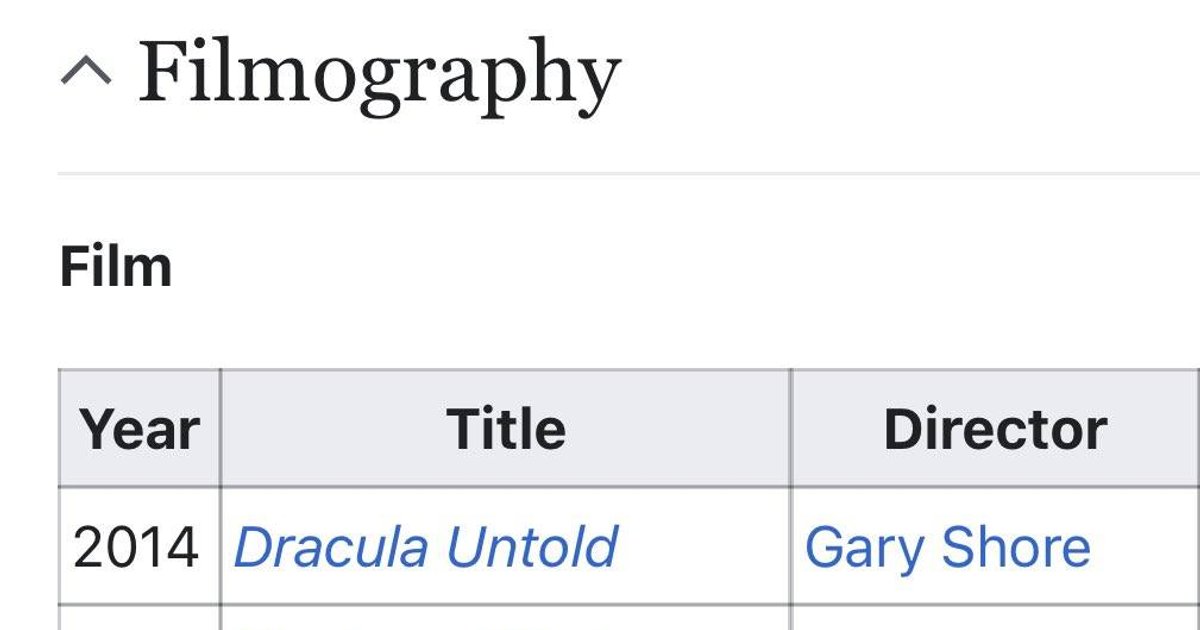Viewport: 1200px width, 630px height.
Task: Click the partially visible title cell below Dracula Untold
Action: 506,618
